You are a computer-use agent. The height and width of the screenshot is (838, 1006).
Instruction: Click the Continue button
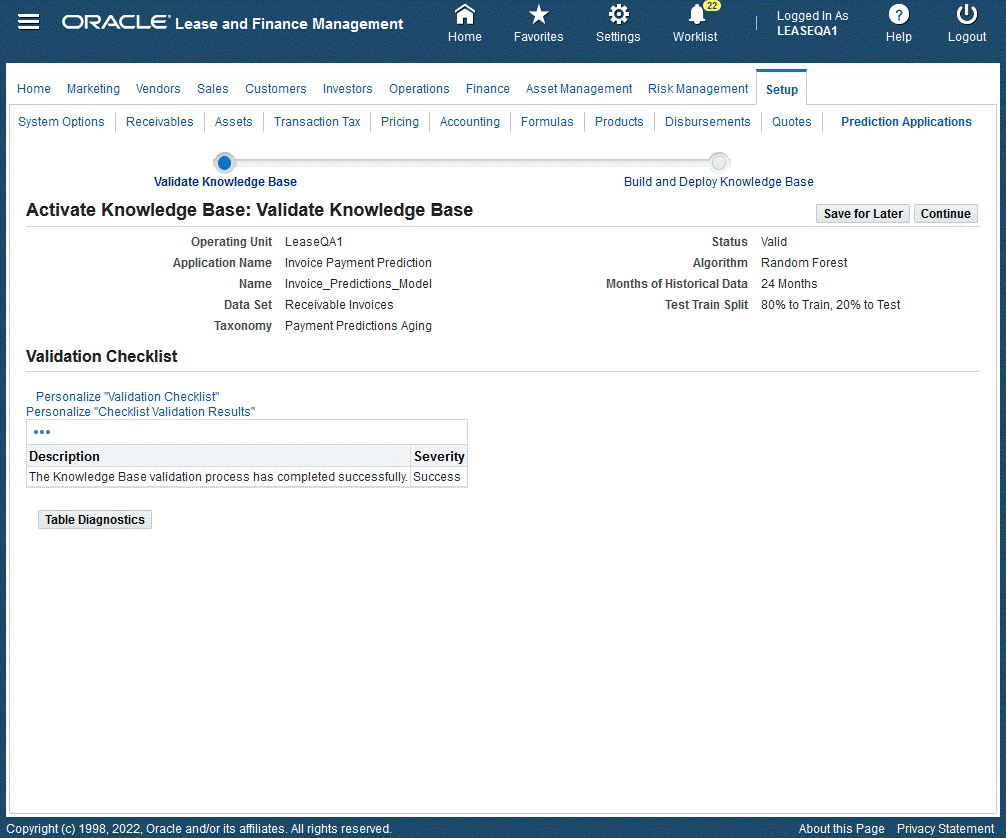coord(945,214)
